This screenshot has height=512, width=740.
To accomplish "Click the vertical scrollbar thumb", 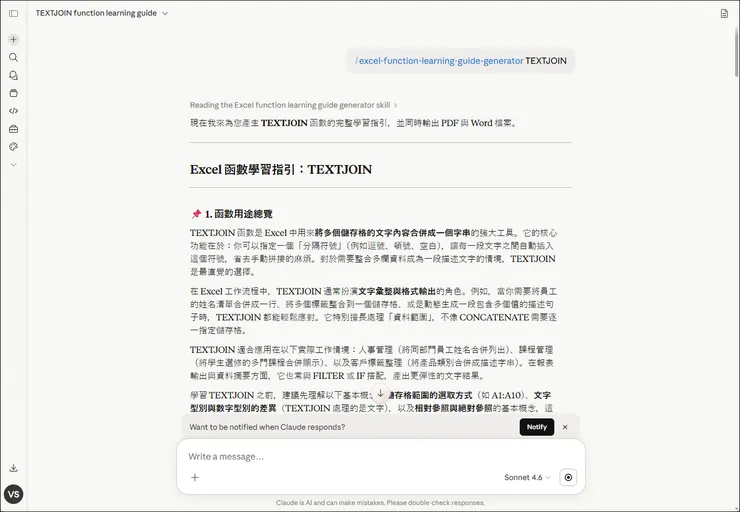I will 737,51.
